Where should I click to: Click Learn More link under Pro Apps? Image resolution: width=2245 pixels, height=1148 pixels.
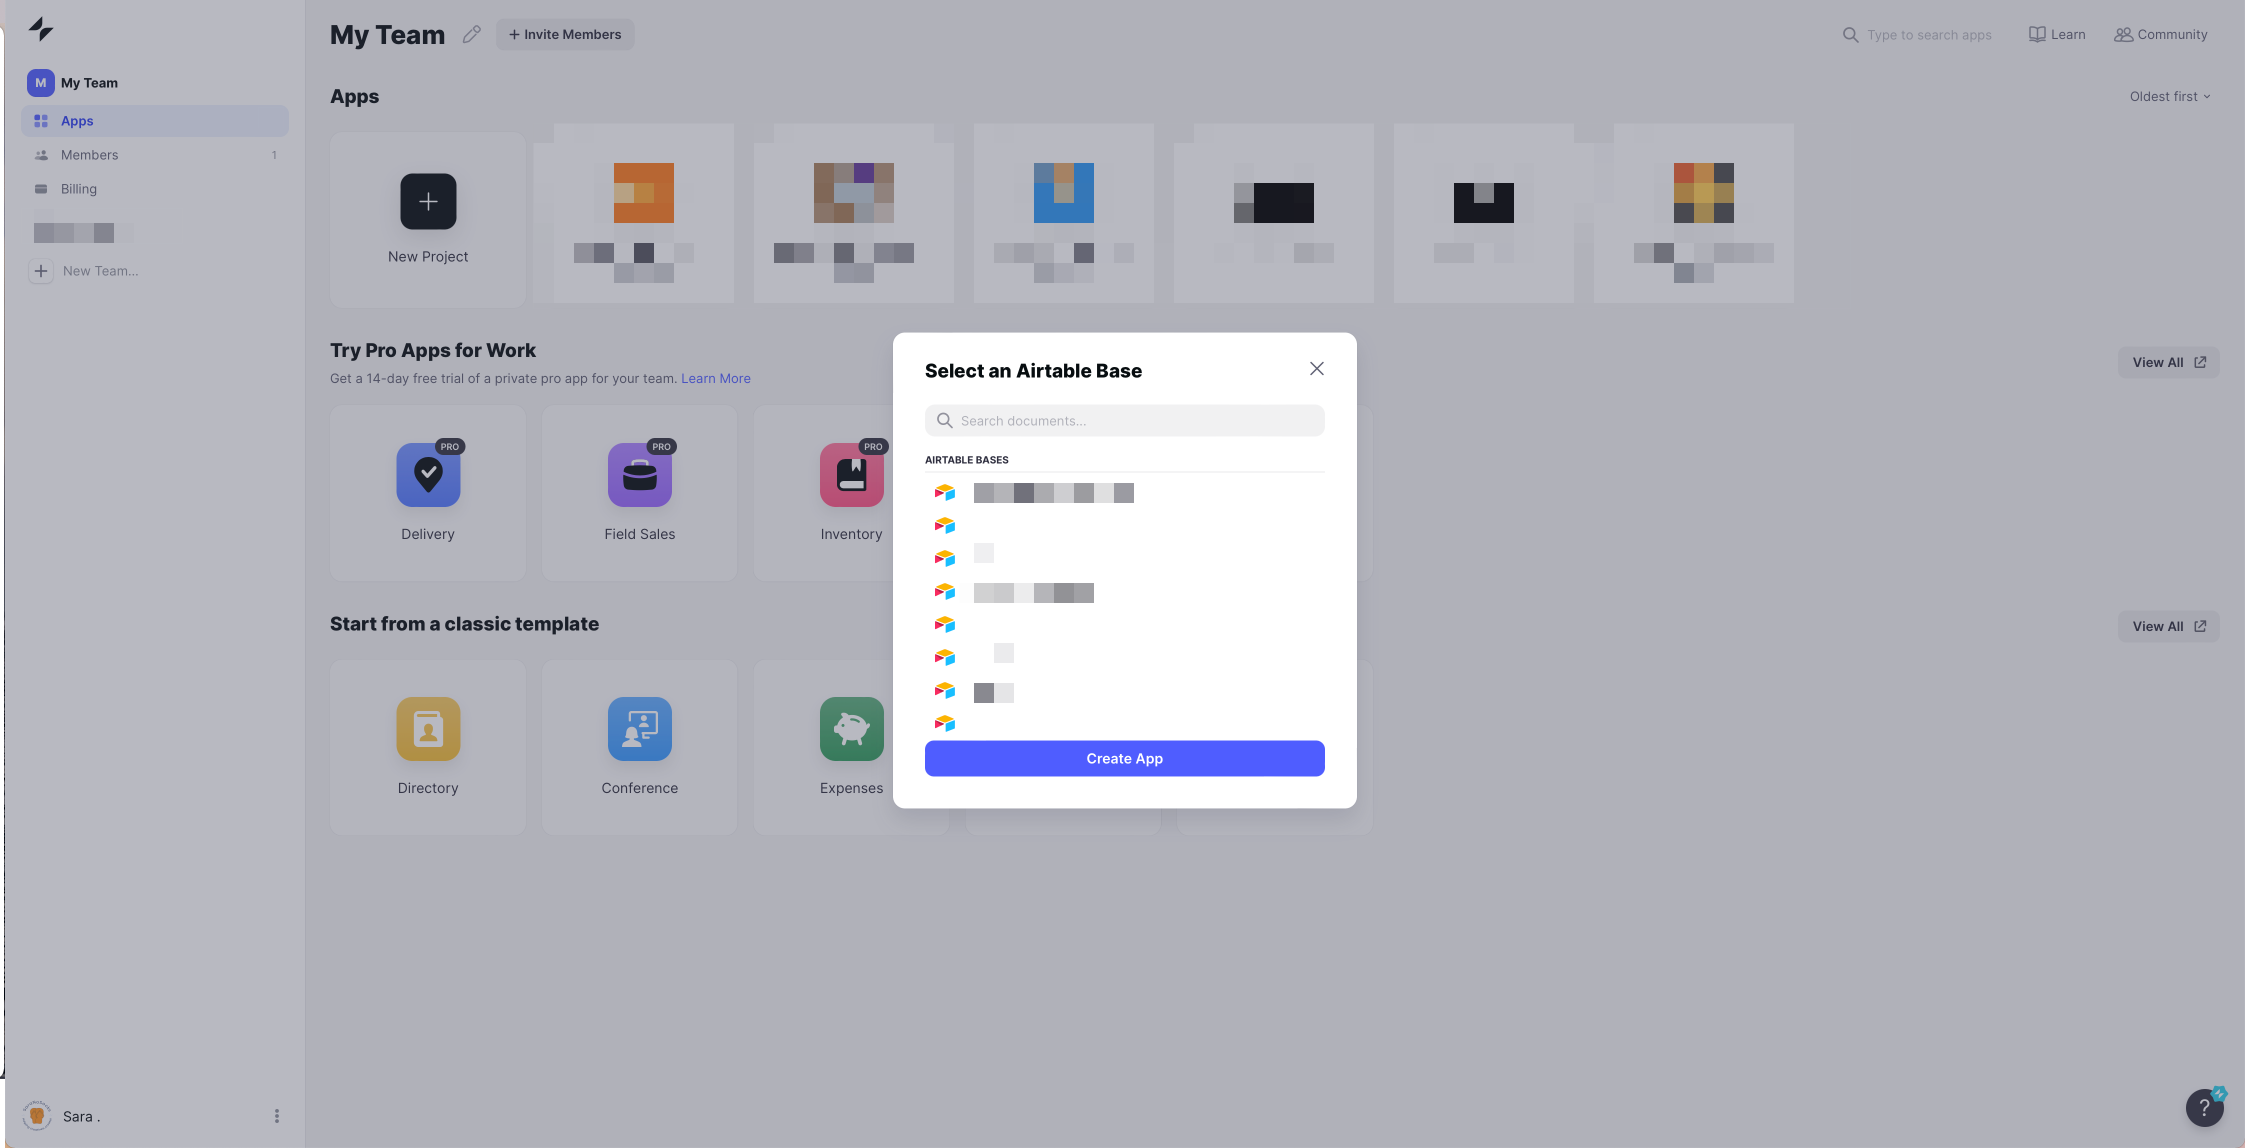[x=716, y=379]
